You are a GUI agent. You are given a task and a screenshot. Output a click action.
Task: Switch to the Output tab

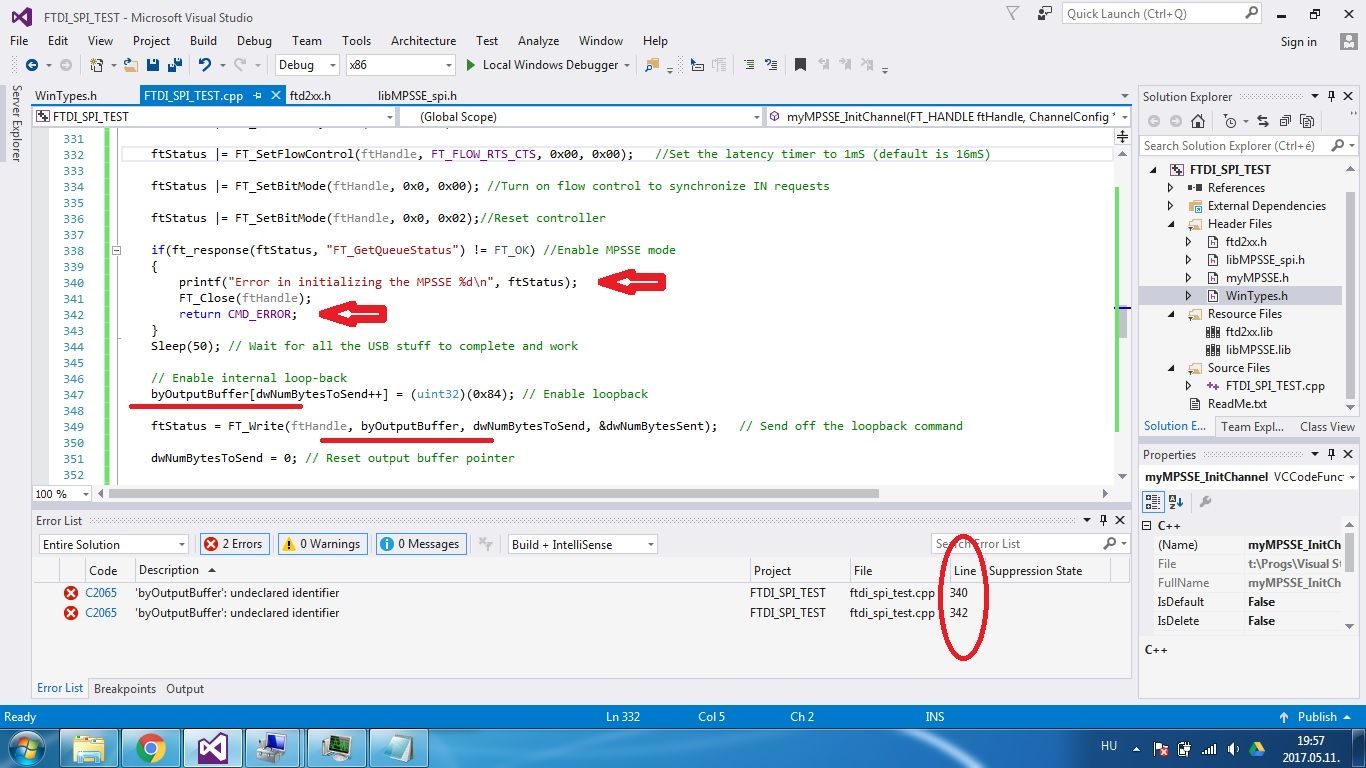pos(185,689)
